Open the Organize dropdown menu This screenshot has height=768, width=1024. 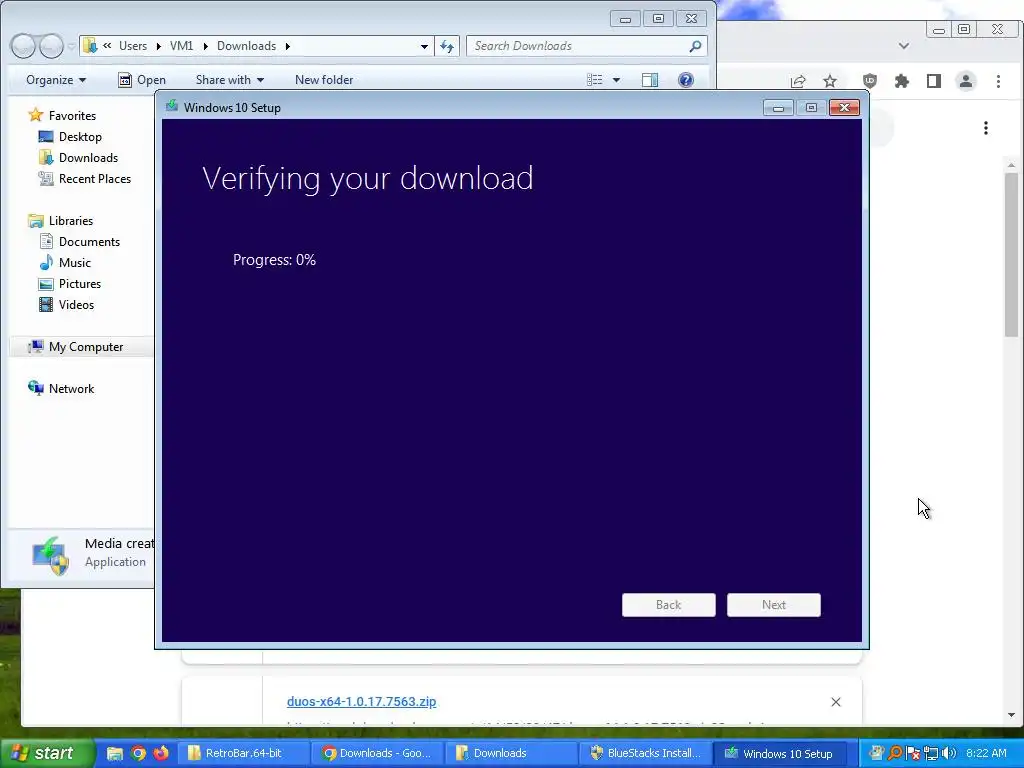click(56, 80)
